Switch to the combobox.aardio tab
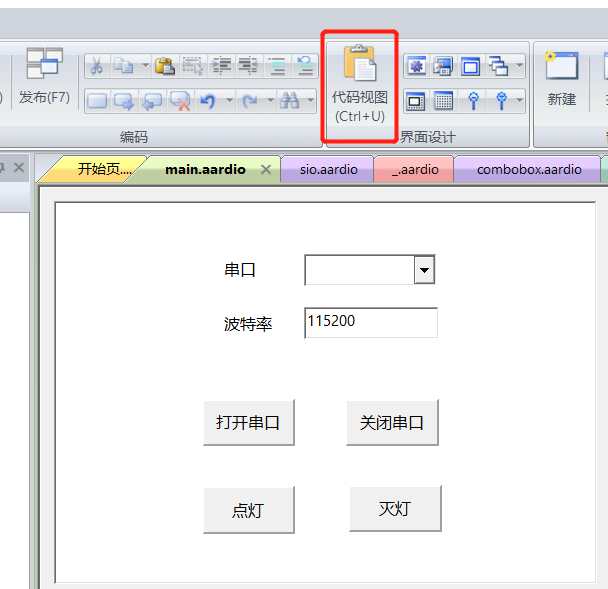This screenshot has height=589, width=608. (x=529, y=169)
